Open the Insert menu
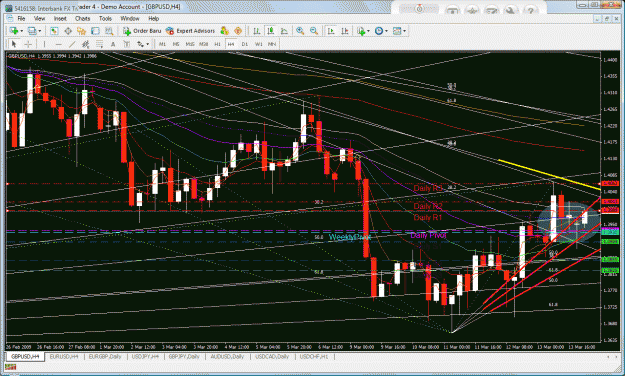Viewport: 625px width, 376px height. 60,18
